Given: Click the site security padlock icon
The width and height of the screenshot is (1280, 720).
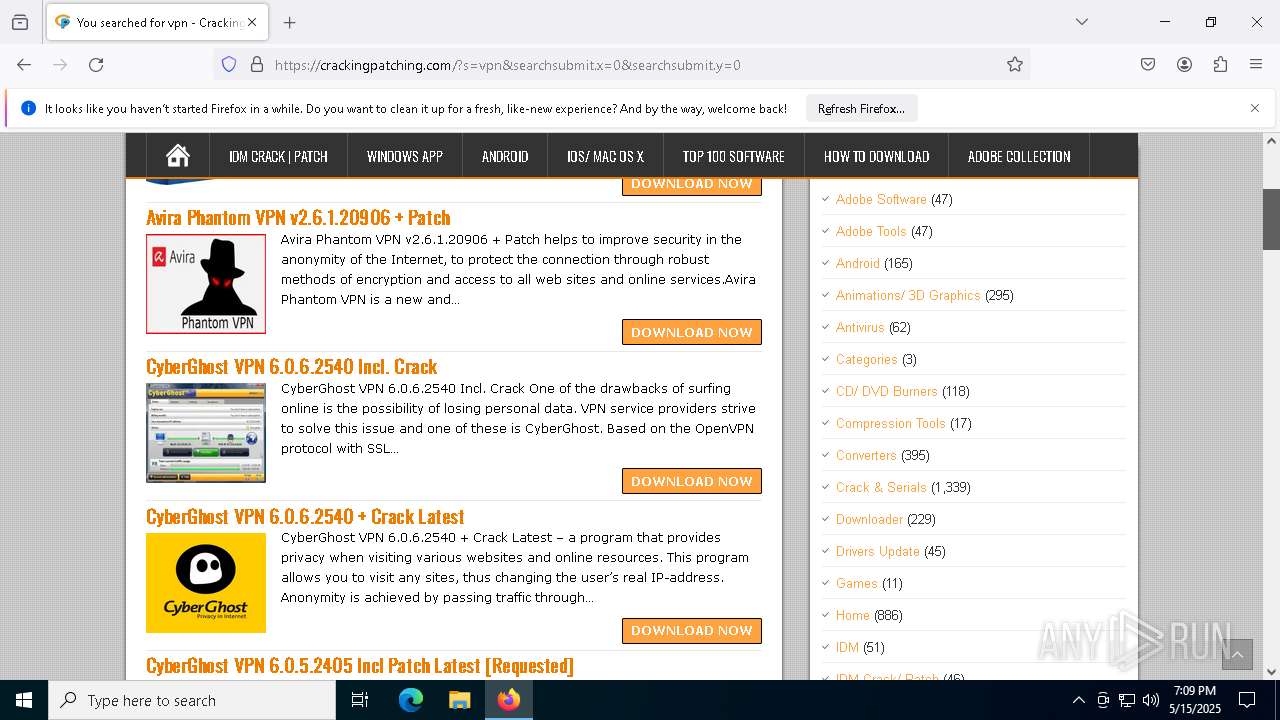Looking at the screenshot, I should (x=257, y=64).
